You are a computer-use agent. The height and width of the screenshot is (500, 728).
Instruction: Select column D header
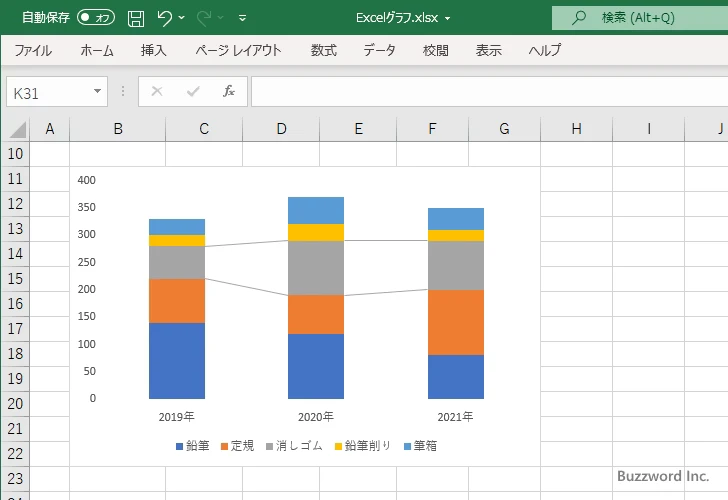[x=281, y=129]
